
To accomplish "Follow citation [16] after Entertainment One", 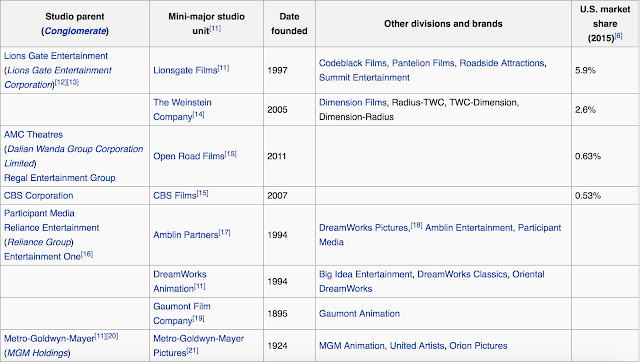I will point(87,254).
